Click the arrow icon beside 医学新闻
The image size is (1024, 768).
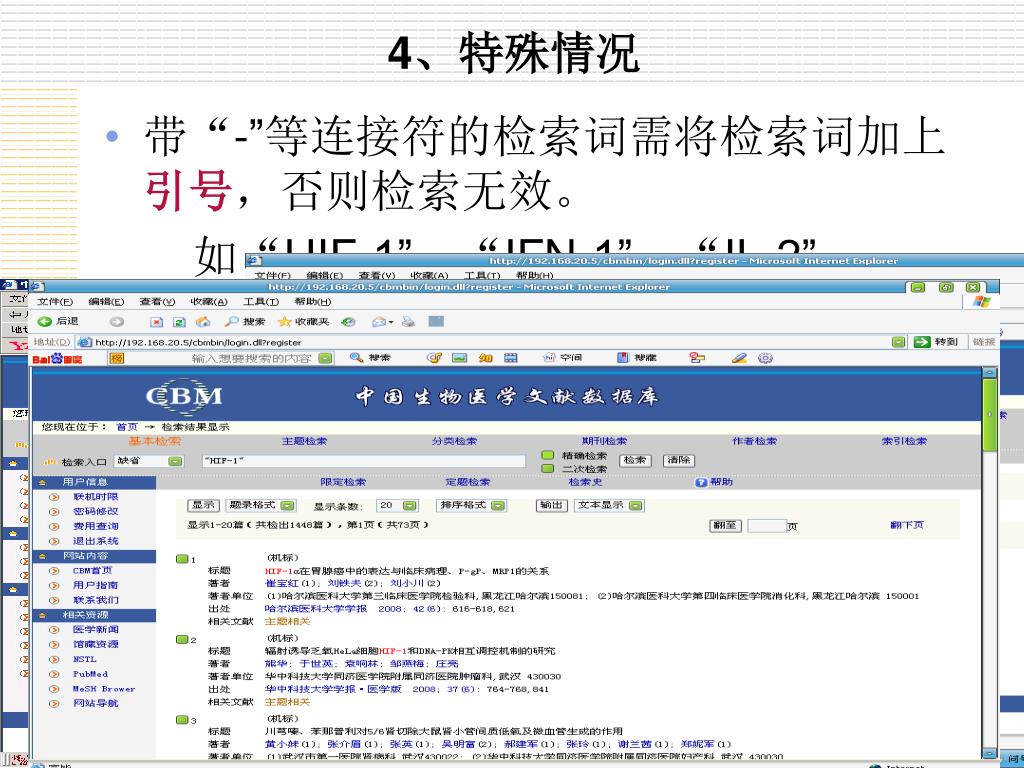54,630
